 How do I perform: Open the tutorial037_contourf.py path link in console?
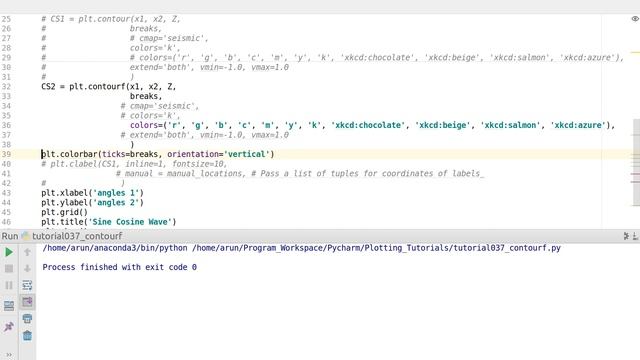(x=376, y=248)
